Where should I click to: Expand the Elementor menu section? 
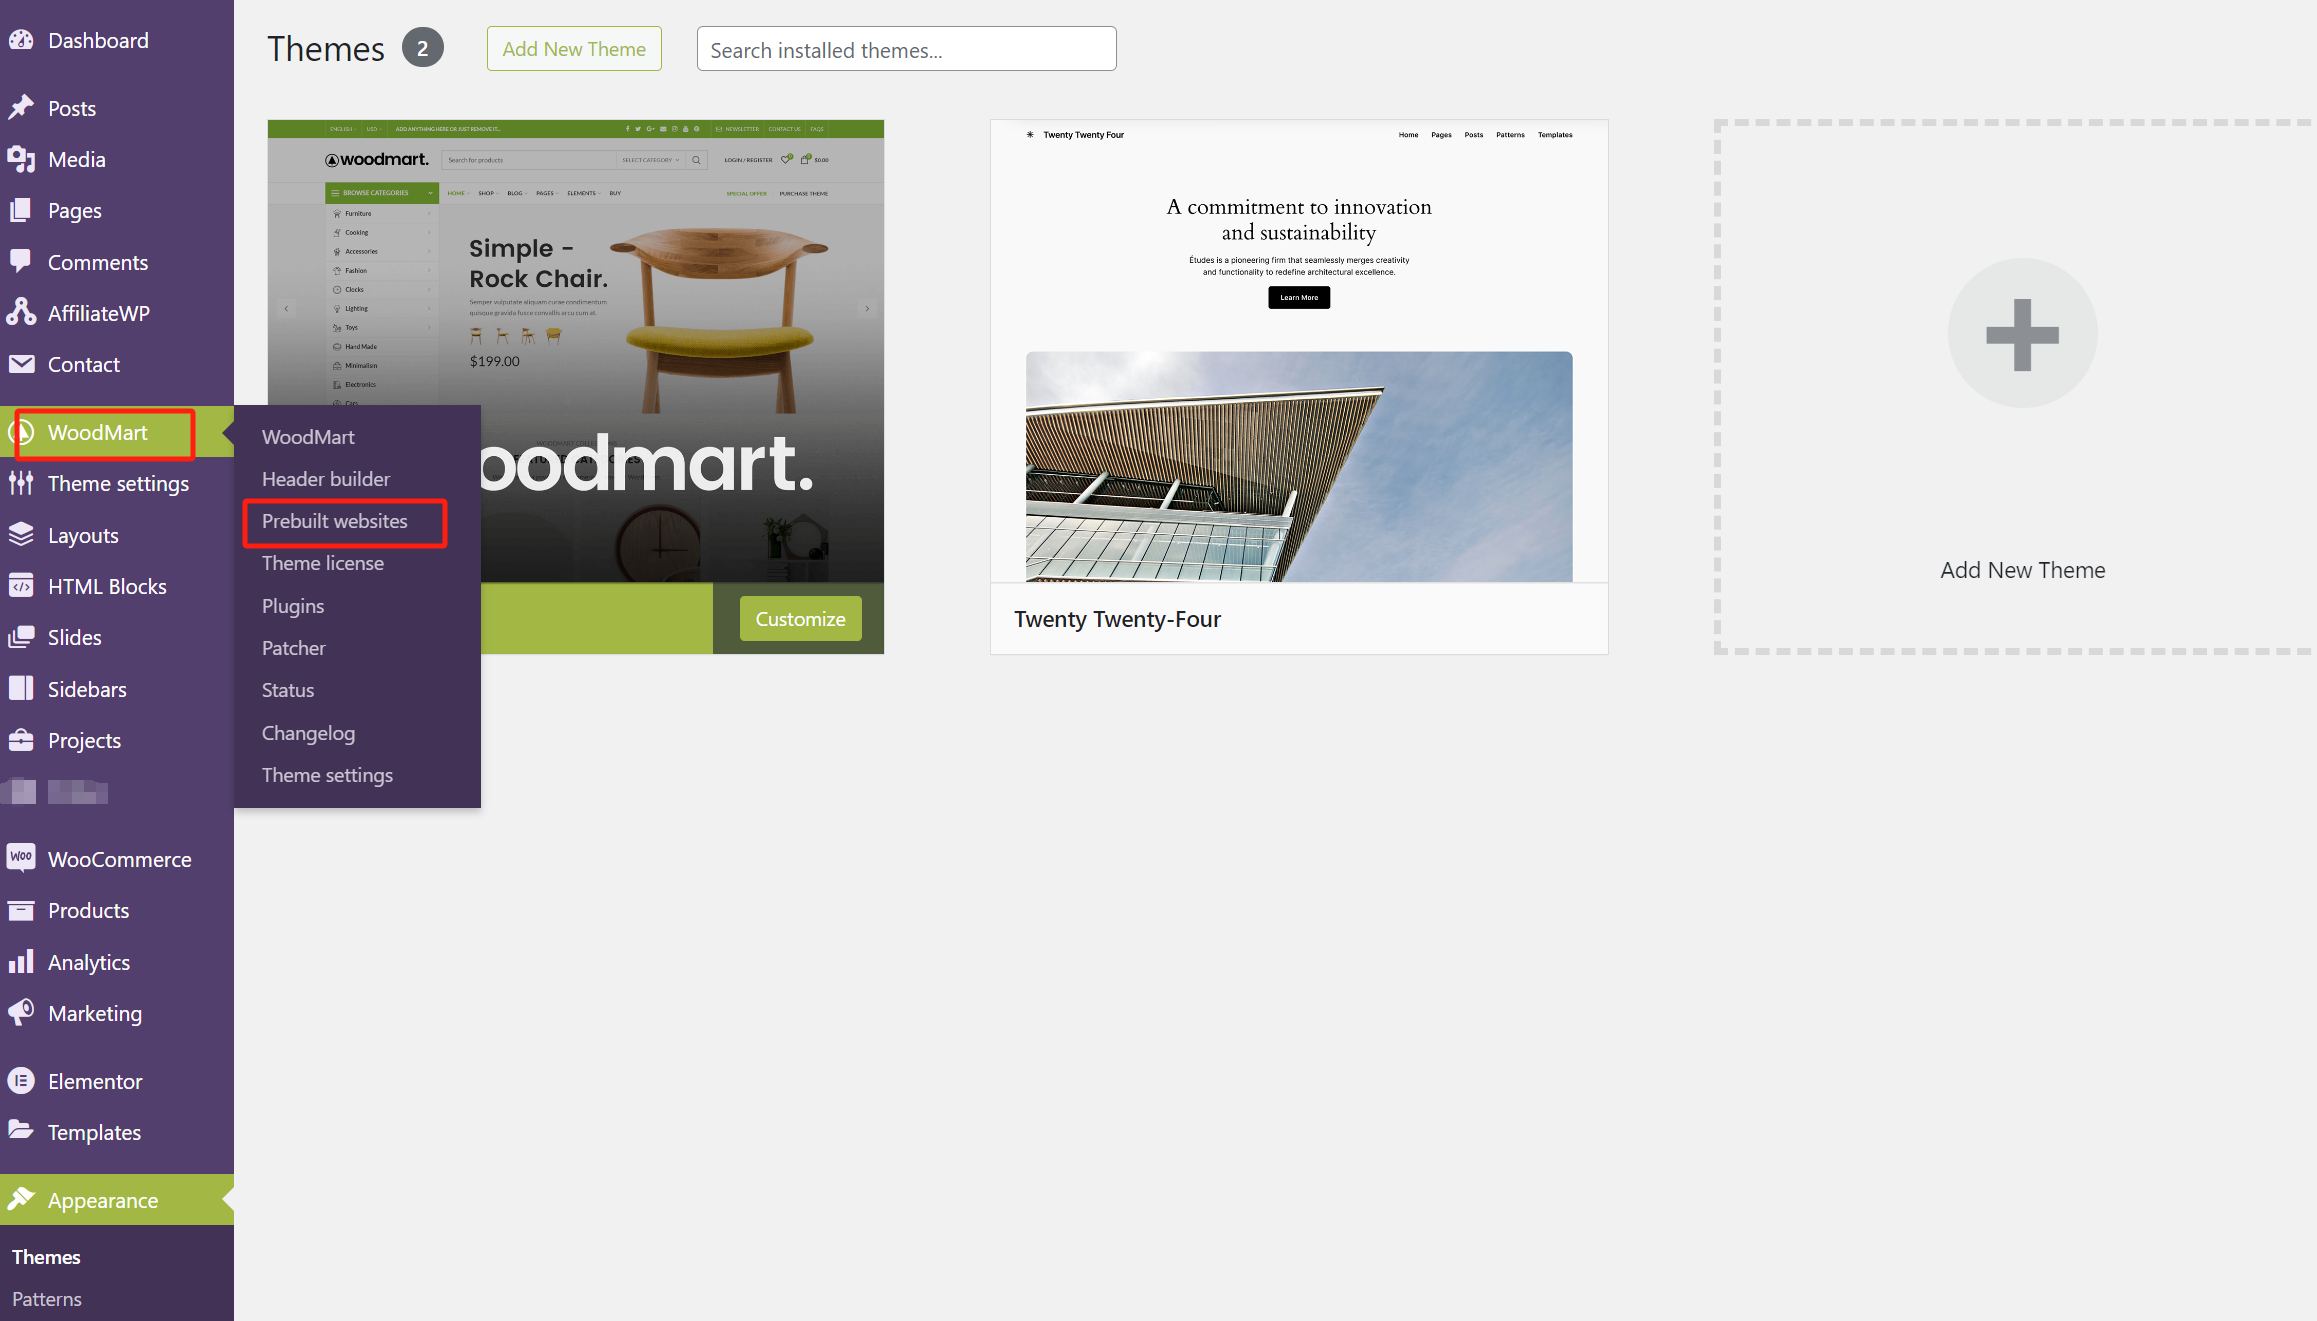tap(95, 1081)
